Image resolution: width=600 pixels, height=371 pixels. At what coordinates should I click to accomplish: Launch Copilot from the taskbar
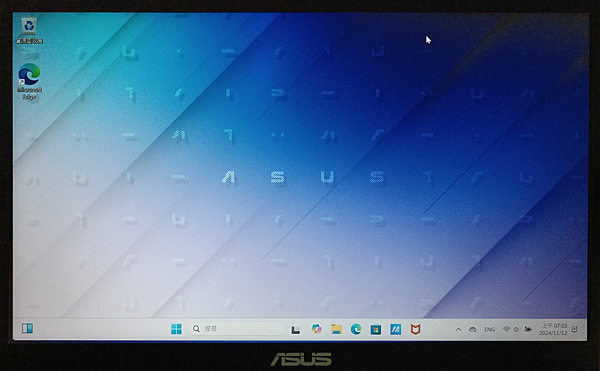316,329
